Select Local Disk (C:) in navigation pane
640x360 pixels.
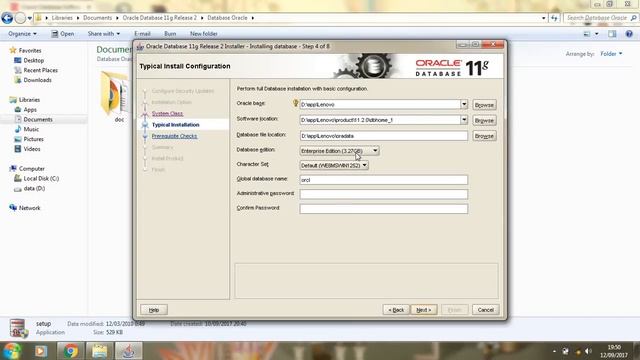click(x=41, y=178)
